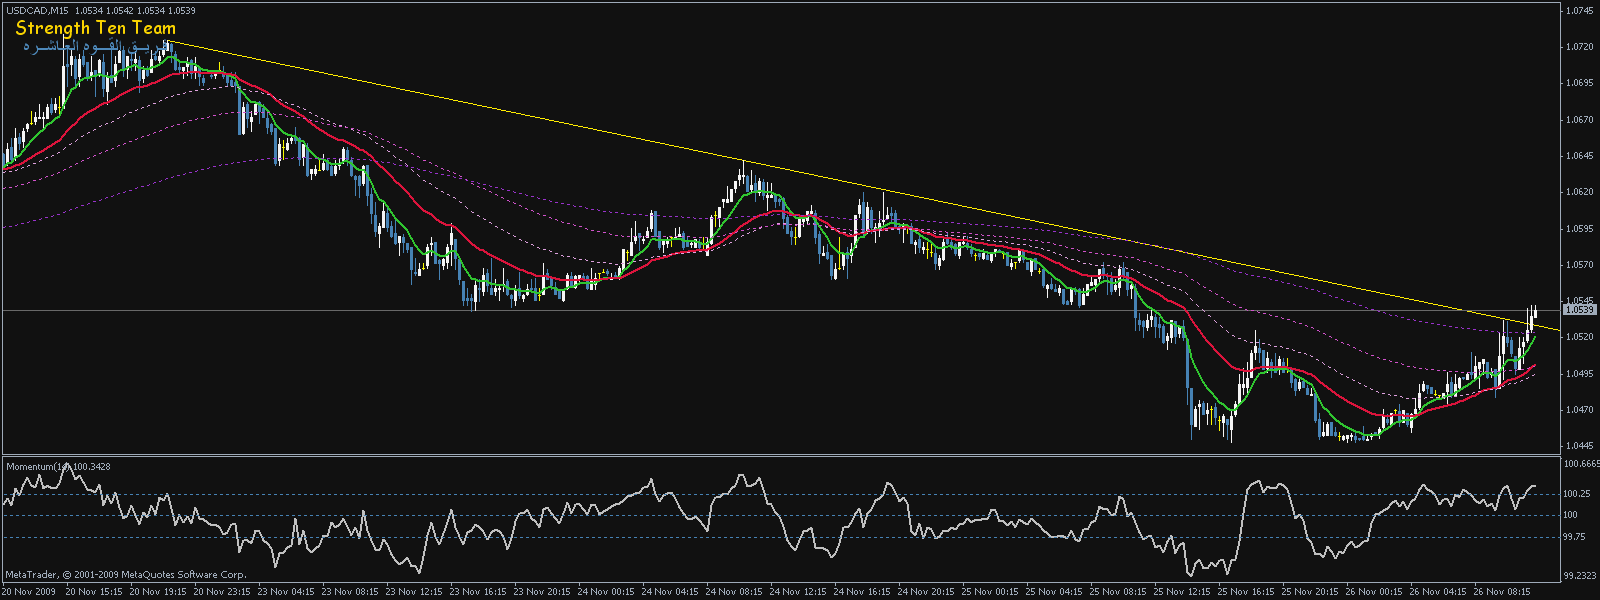Click the yellow "Strength Ten Team" label

(x=95, y=28)
